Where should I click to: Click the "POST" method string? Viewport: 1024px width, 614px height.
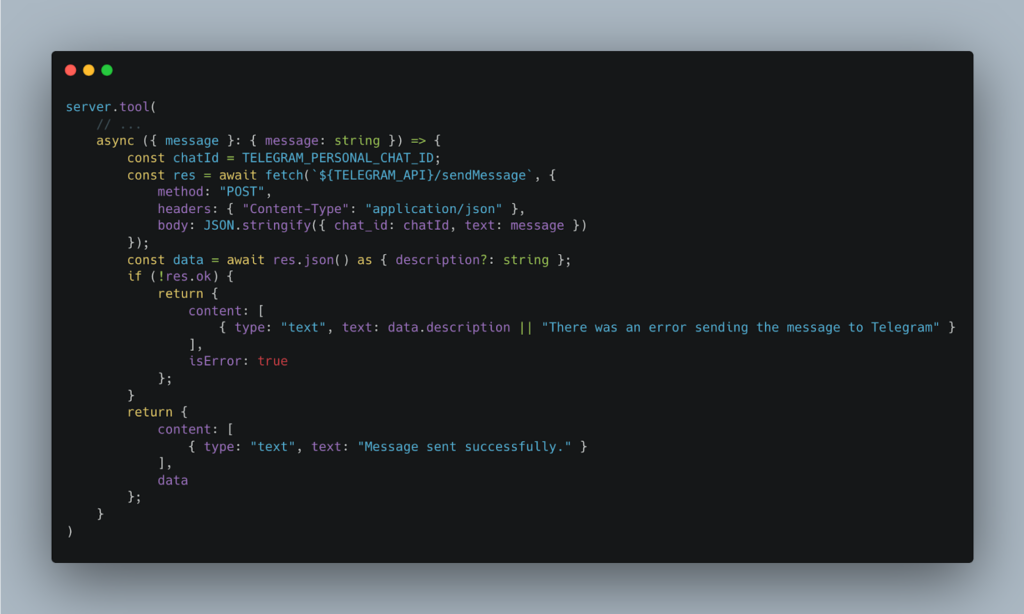pos(242,191)
